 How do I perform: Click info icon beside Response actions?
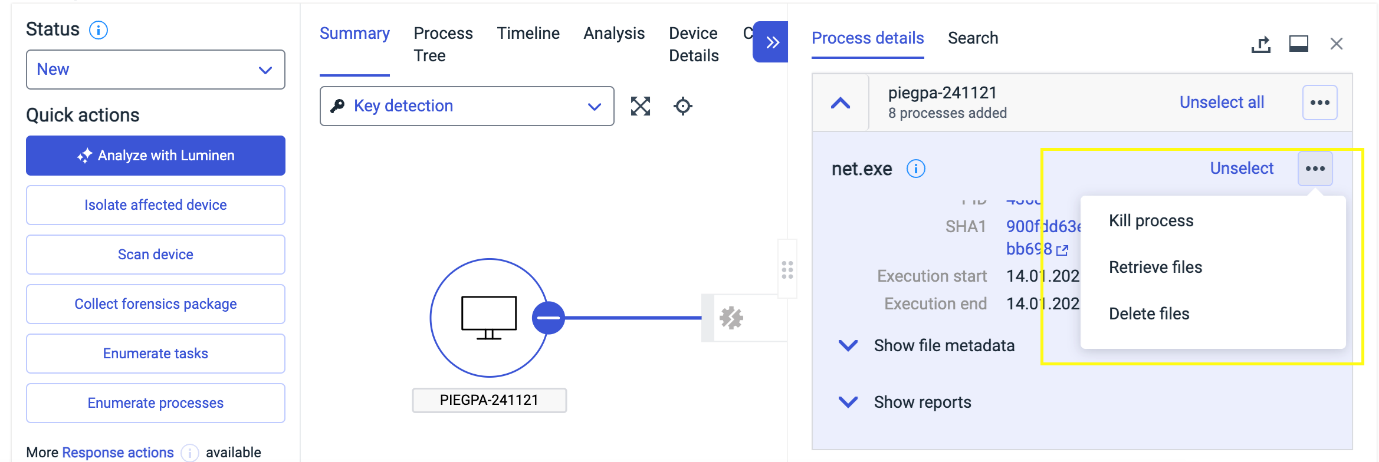click(189, 453)
